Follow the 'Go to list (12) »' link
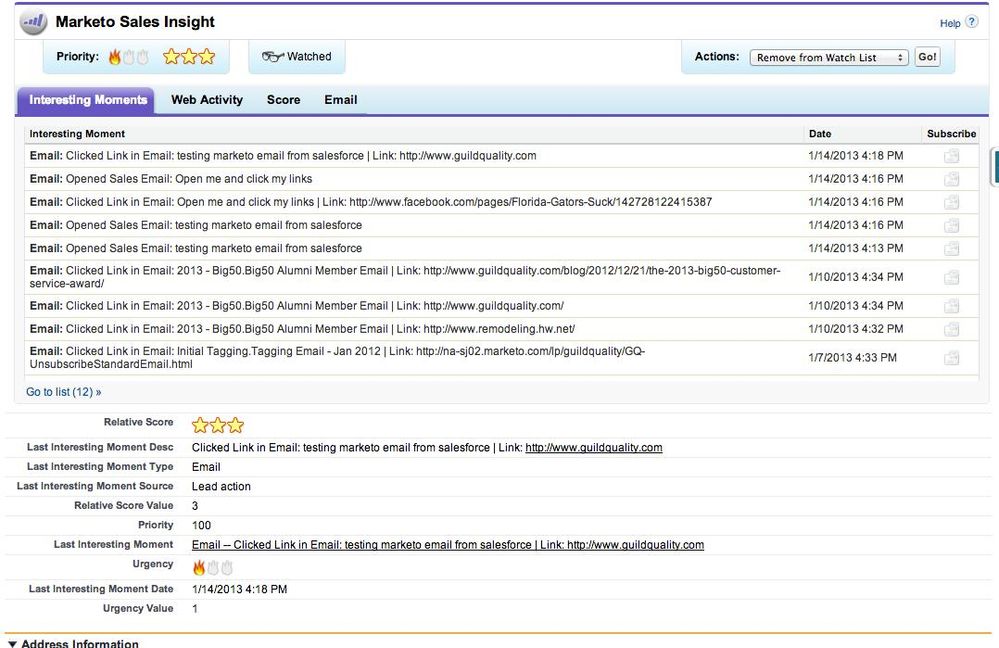999x648 pixels. click(x=64, y=392)
